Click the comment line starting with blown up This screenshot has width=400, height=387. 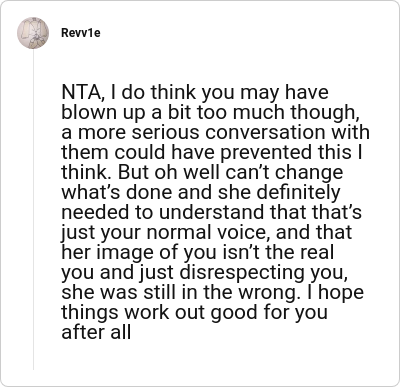tap(211, 113)
